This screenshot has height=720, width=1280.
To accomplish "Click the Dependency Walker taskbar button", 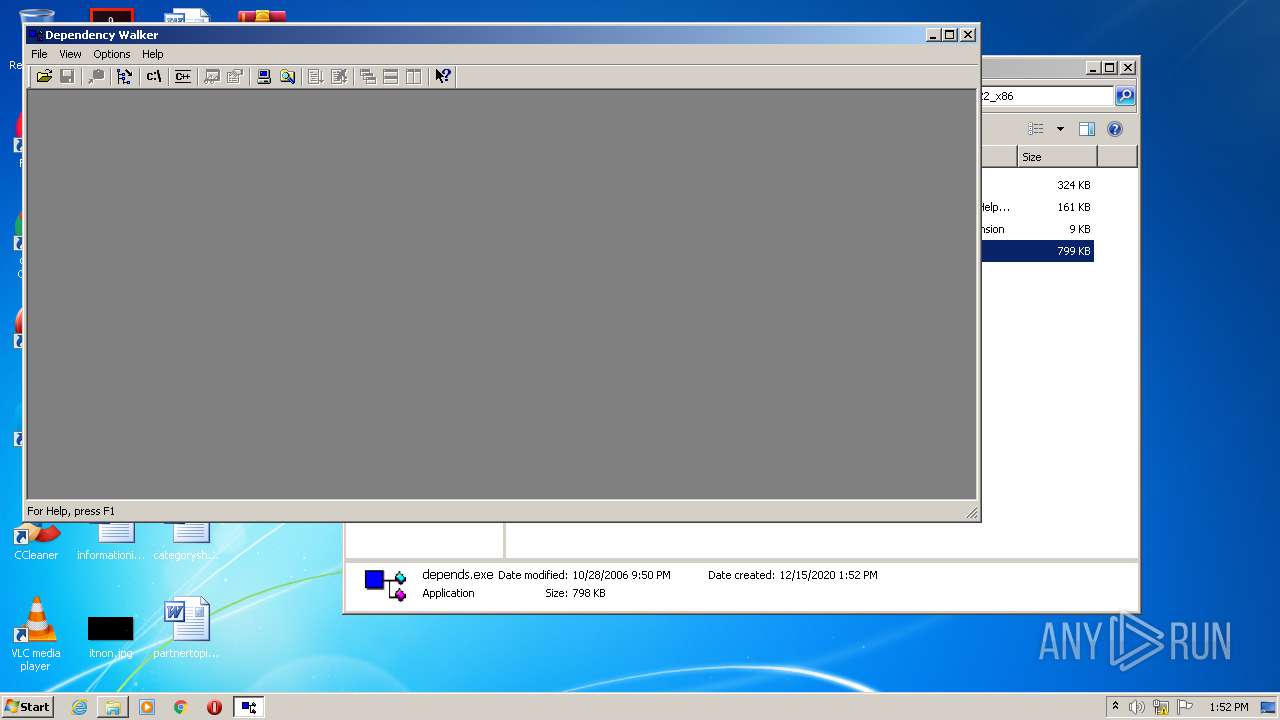I will coord(248,707).
